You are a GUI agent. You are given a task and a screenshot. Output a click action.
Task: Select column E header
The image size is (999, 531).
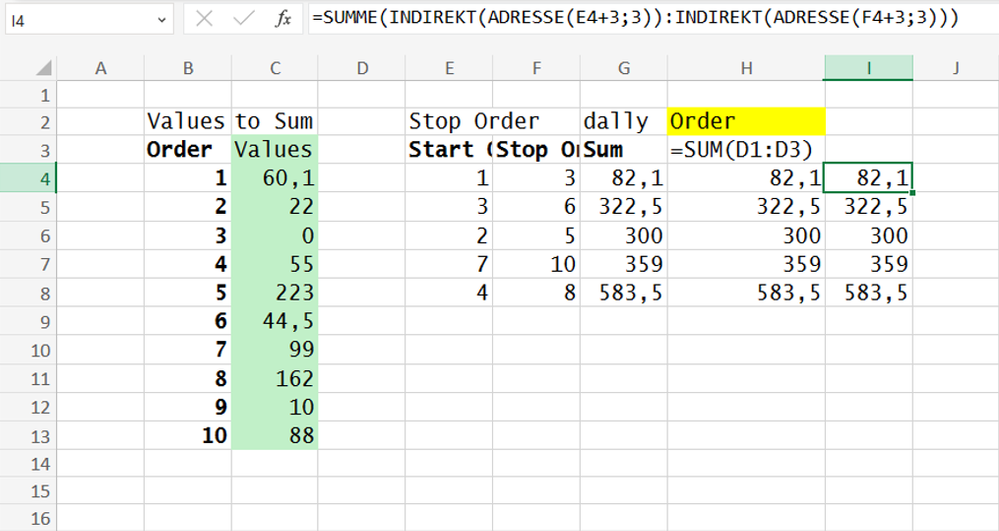coord(449,68)
